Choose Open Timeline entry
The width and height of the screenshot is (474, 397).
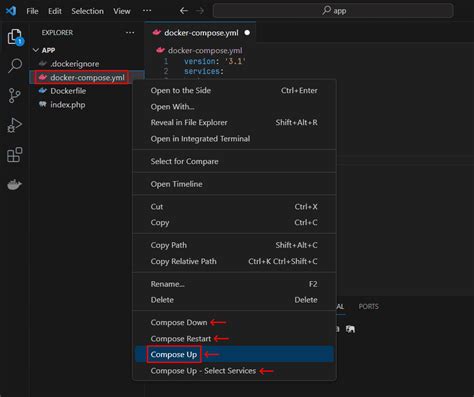234,184
